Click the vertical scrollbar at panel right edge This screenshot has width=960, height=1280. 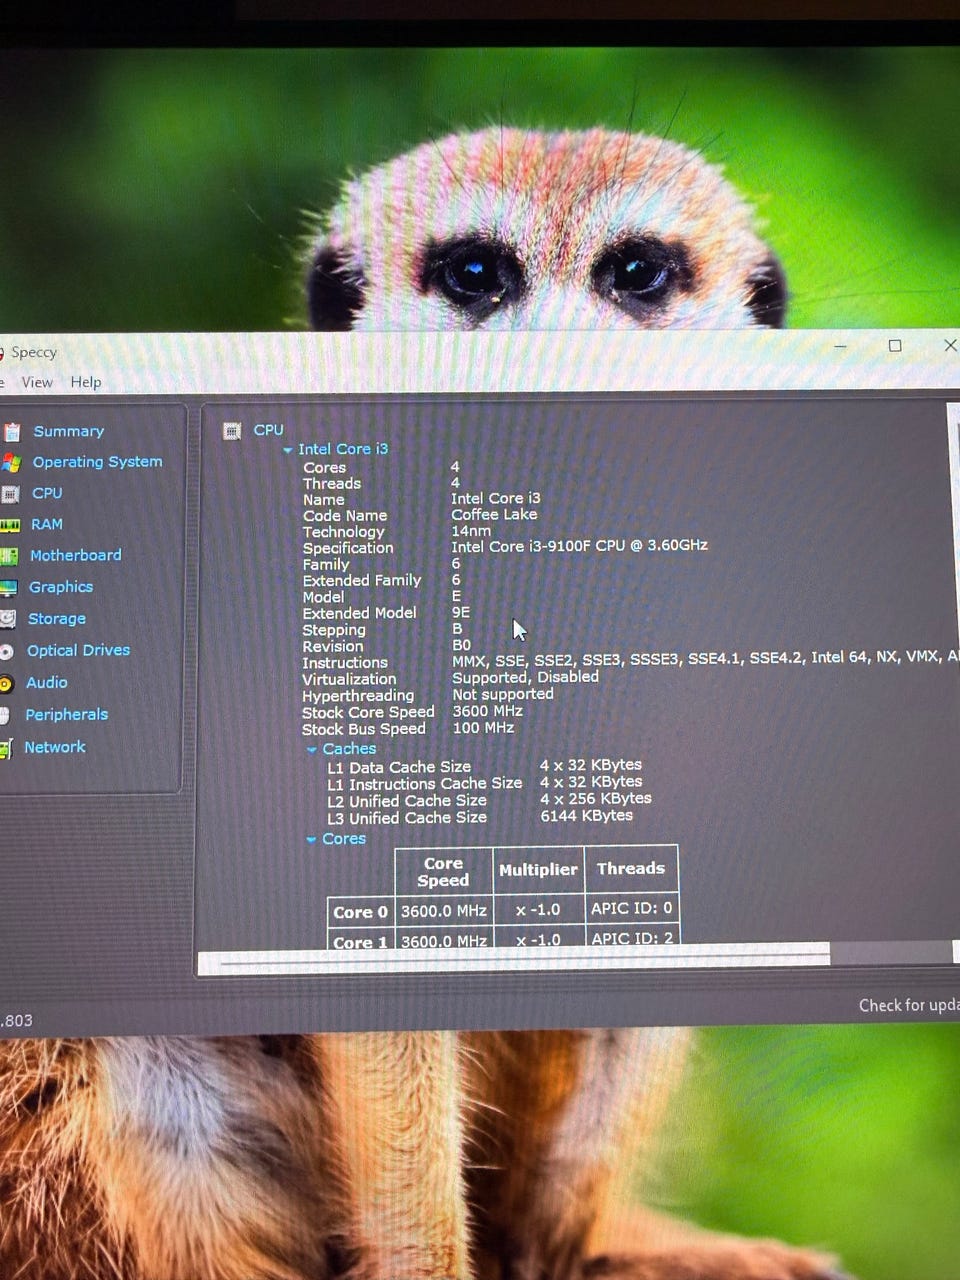(953, 670)
